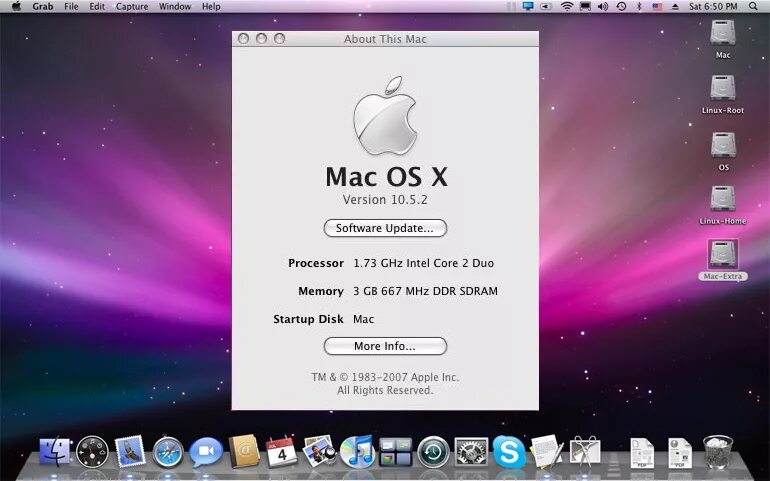This screenshot has height=481, width=770.
Task: Launch Time Machine from the Dock
Action: tap(433, 452)
